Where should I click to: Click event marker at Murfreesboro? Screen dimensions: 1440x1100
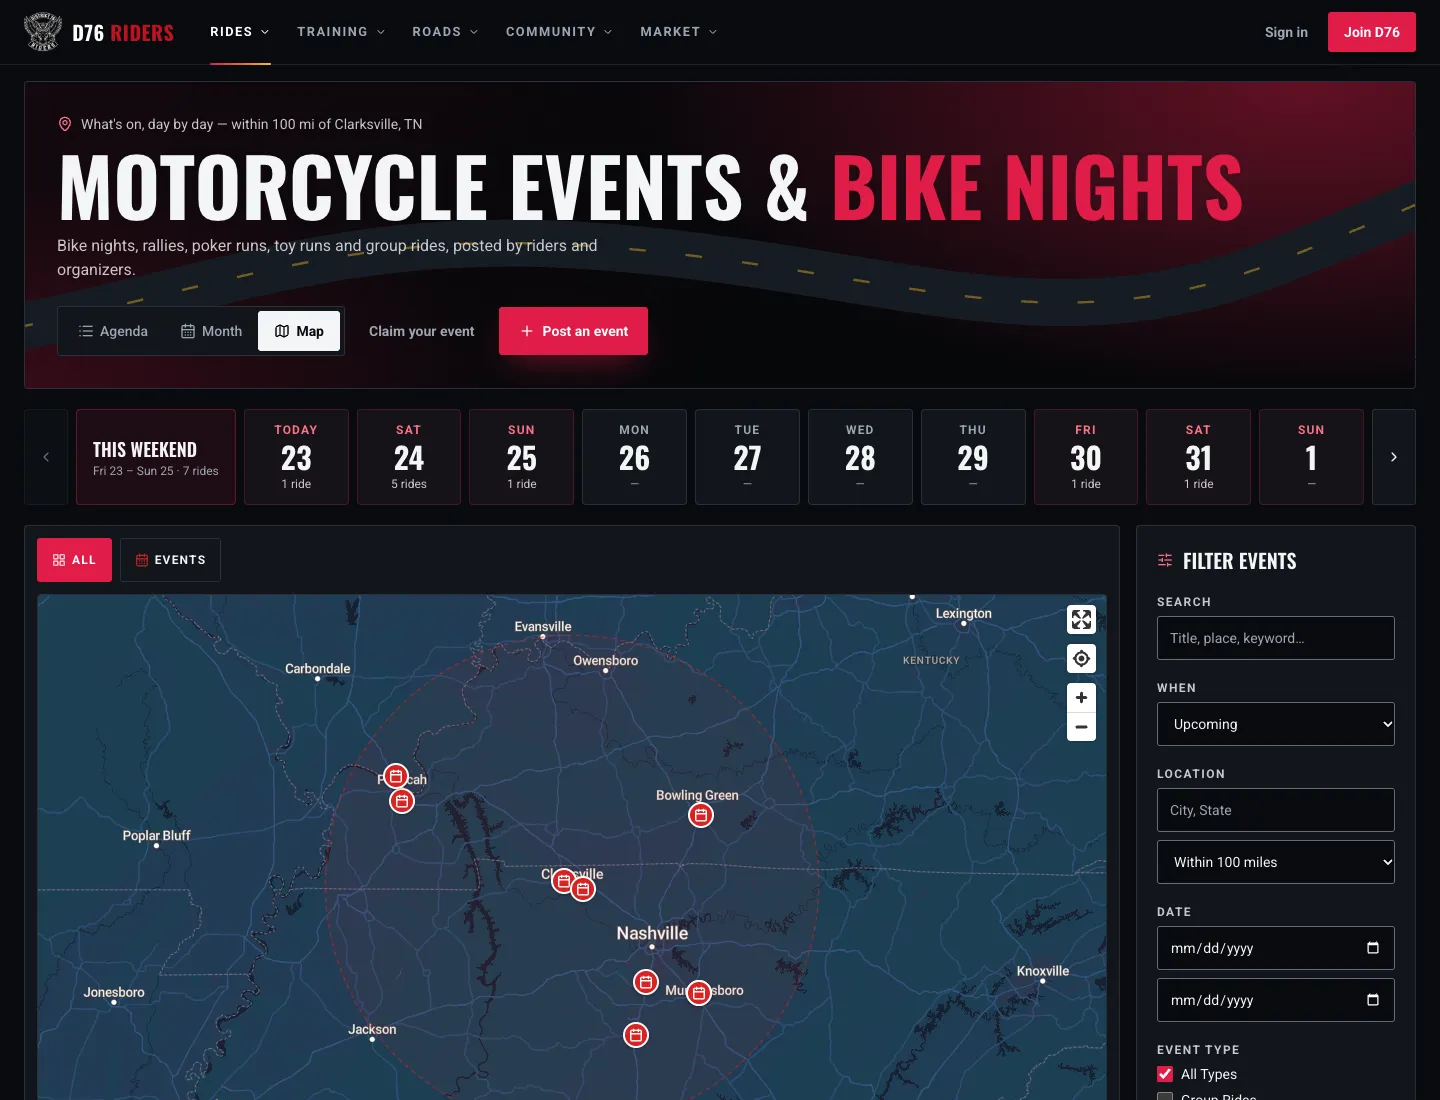(x=699, y=993)
